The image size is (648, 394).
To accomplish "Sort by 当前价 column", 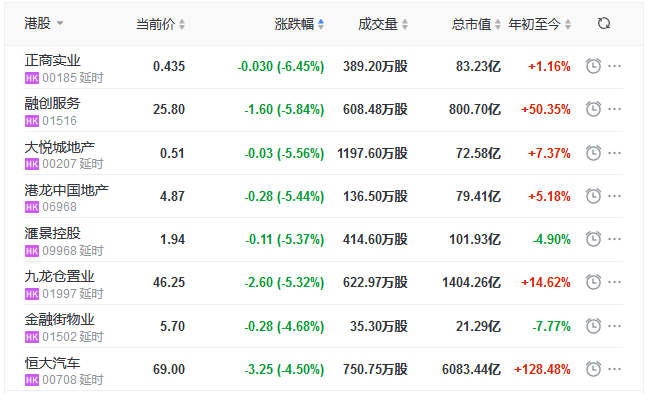I will [x=160, y=24].
